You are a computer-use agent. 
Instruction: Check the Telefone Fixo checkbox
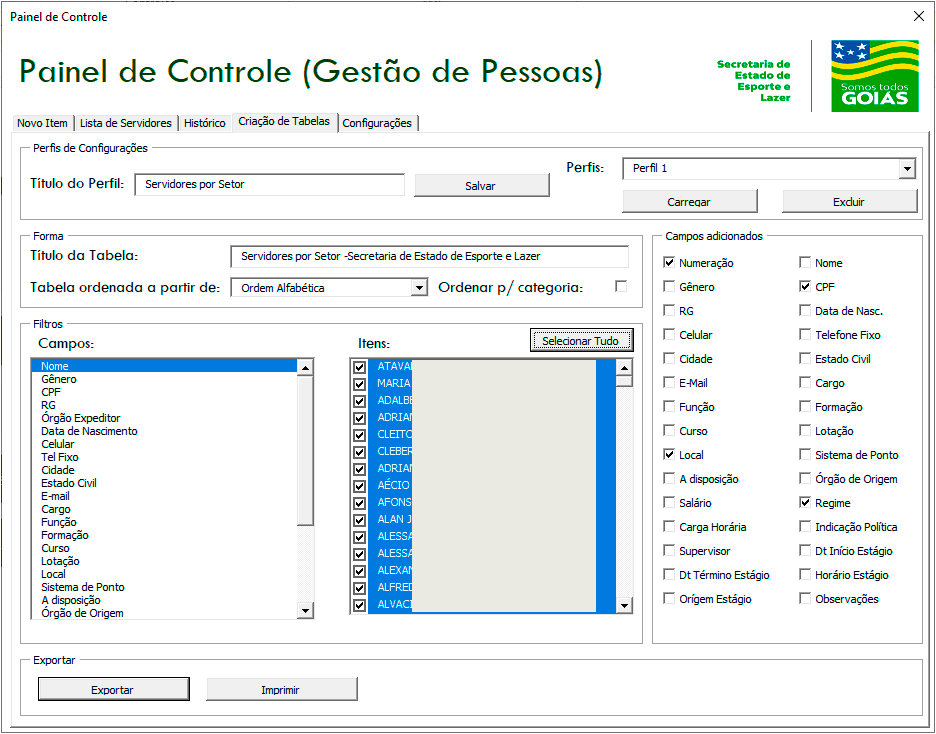805,335
